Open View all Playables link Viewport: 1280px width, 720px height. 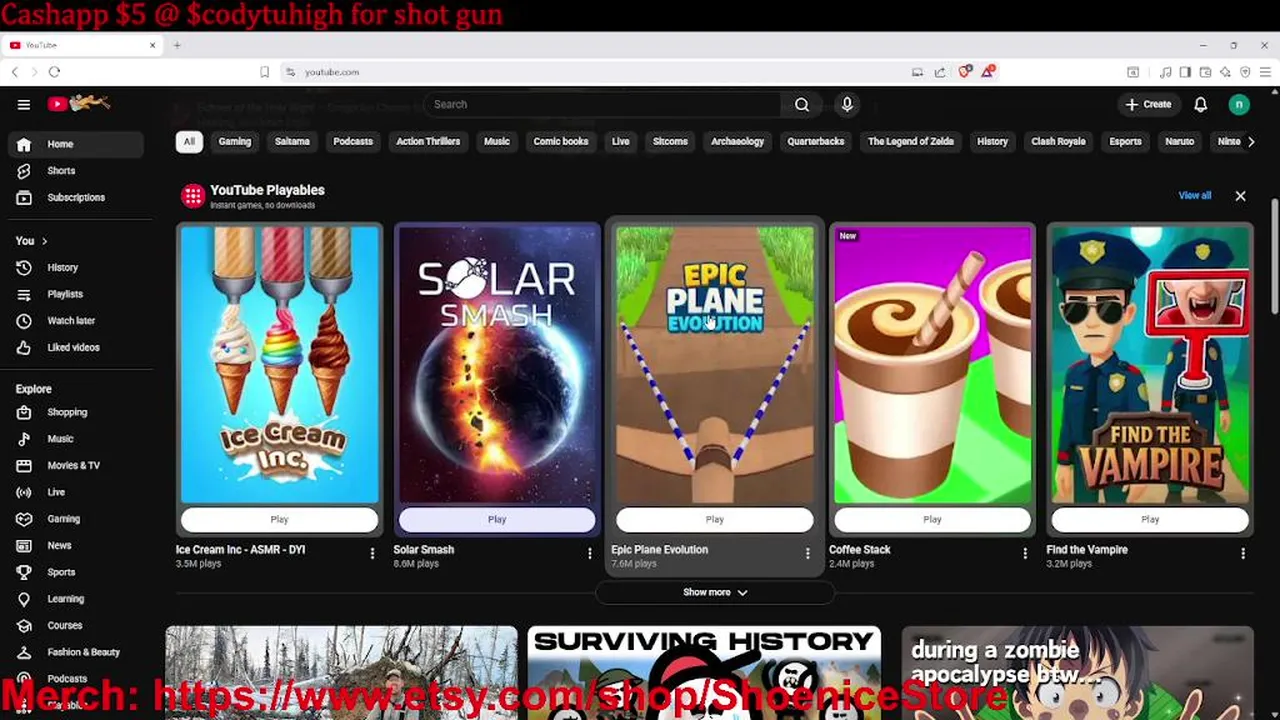1194,196
